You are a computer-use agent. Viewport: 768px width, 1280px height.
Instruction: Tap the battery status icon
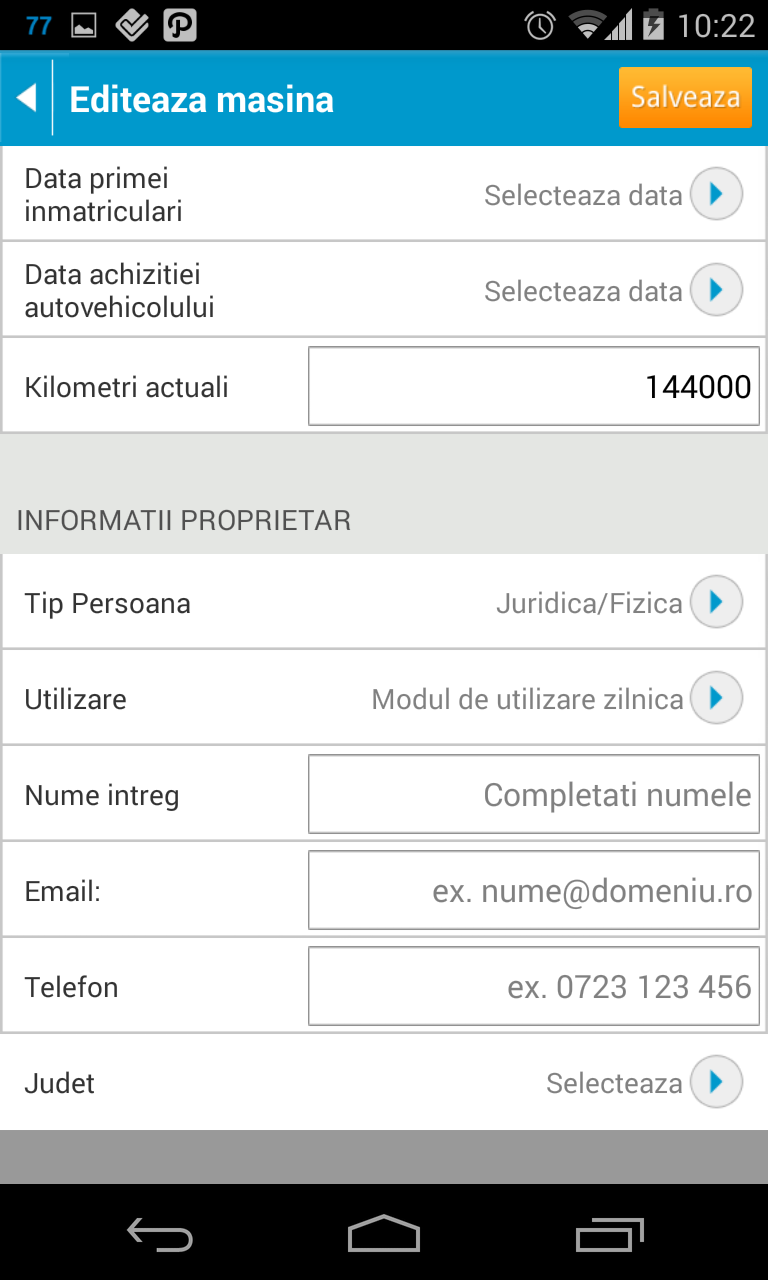click(x=653, y=25)
